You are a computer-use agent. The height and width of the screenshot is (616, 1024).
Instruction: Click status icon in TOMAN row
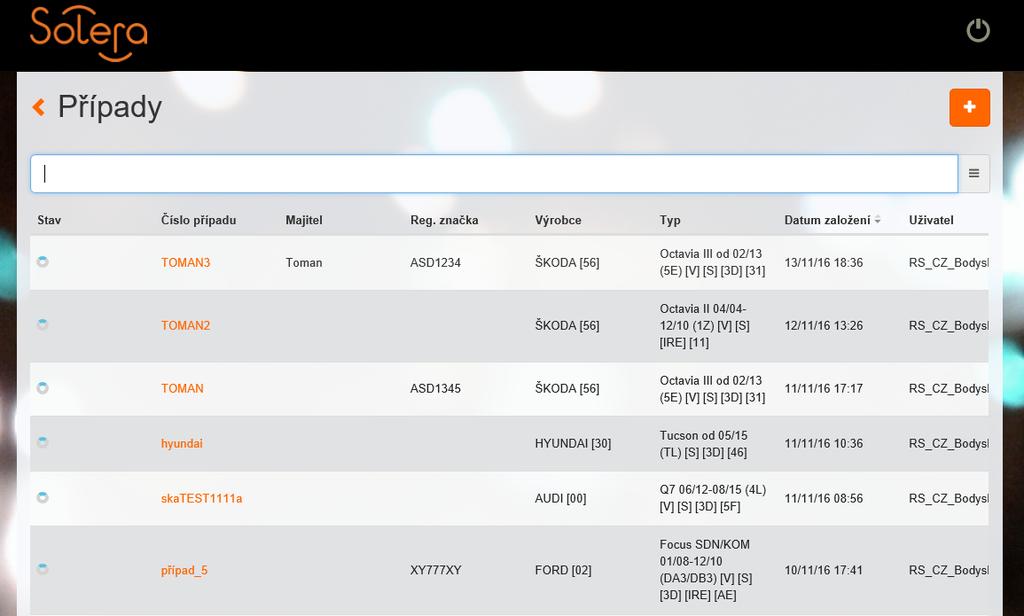pyautogui.click(x=42, y=388)
